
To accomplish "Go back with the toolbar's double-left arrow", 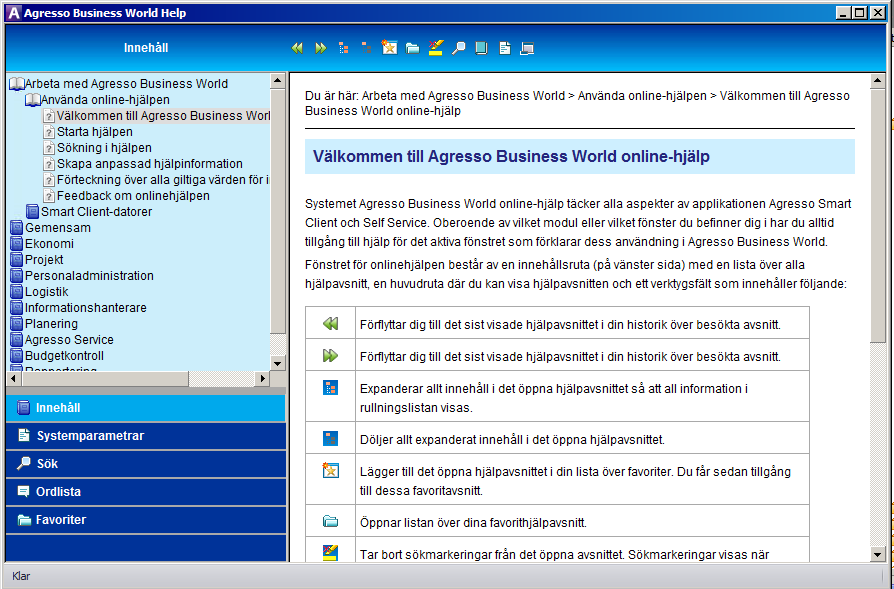I will [x=297, y=48].
